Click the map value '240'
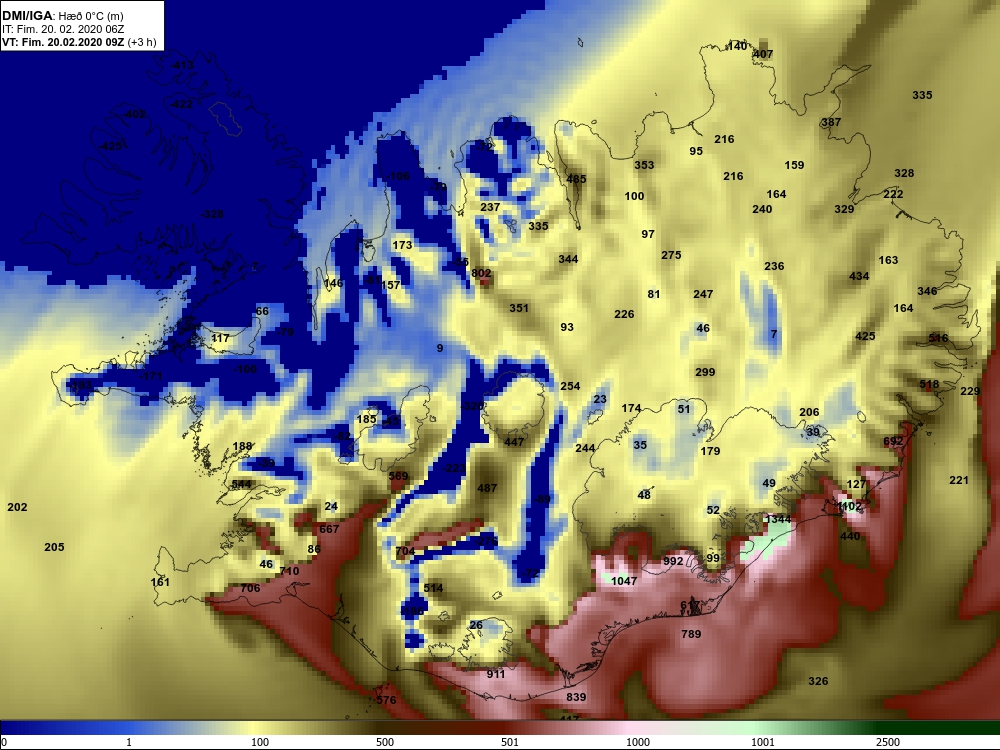 (x=762, y=209)
